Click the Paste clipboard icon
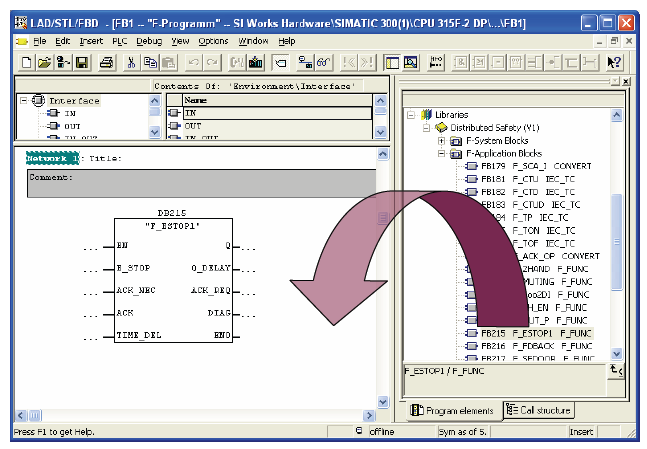 tap(168, 63)
